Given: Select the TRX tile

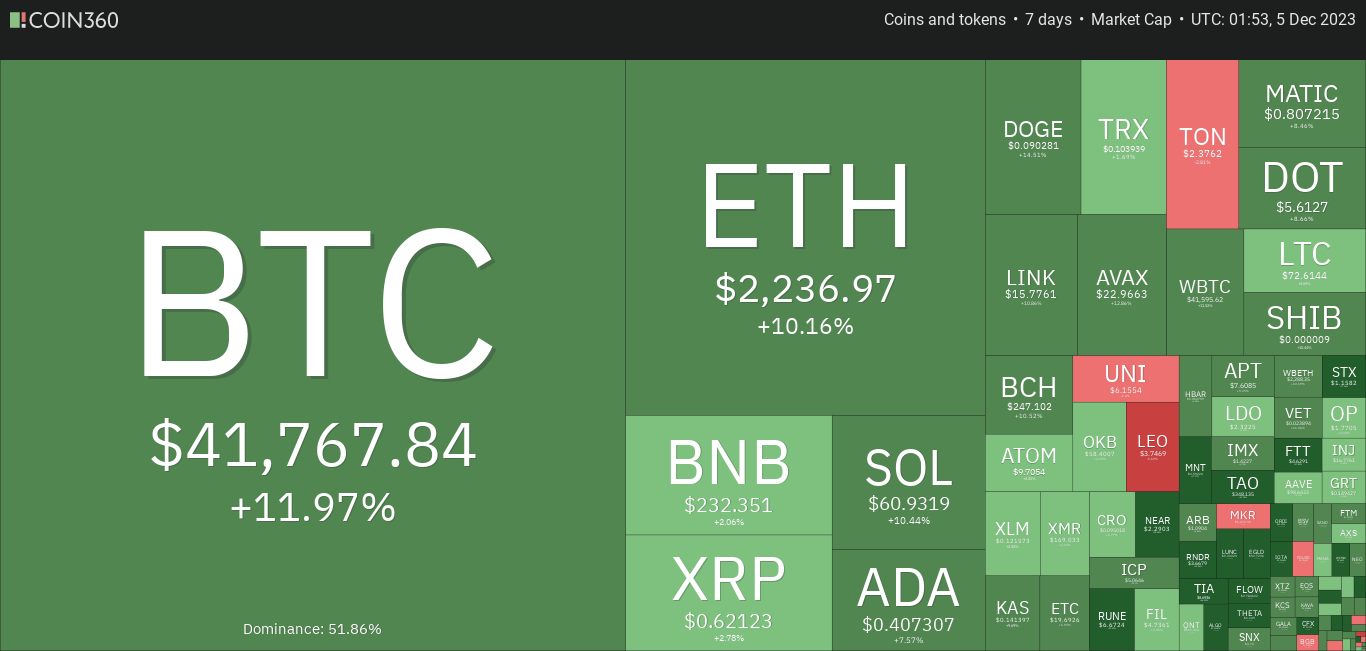Looking at the screenshot, I should tap(1123, 137).
